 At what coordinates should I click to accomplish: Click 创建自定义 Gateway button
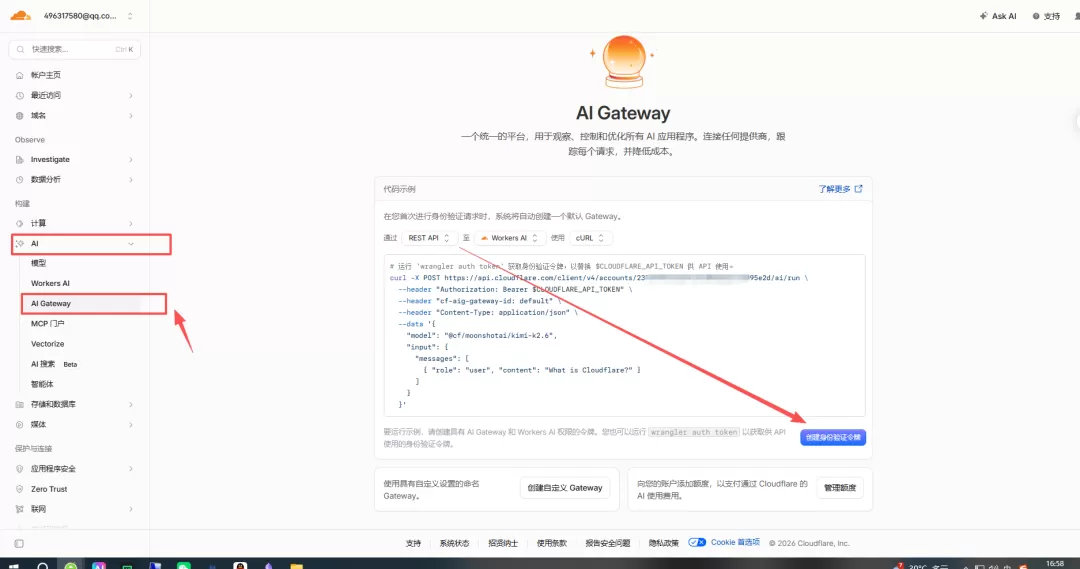[564, 488]
